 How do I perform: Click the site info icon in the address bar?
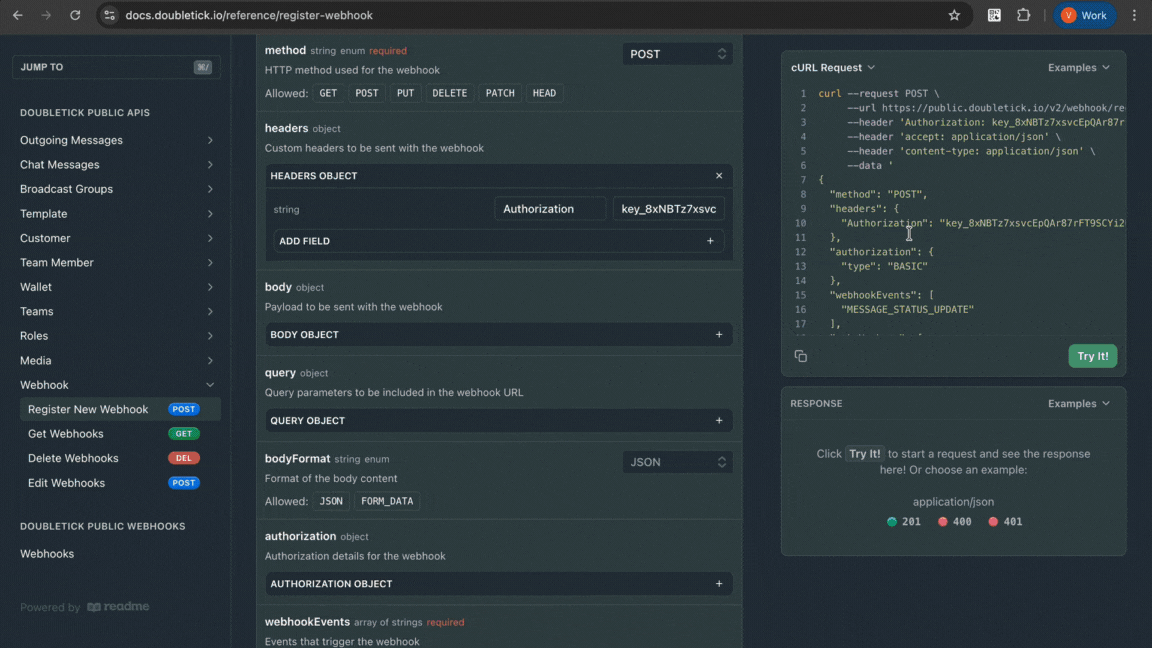point(110,15)
